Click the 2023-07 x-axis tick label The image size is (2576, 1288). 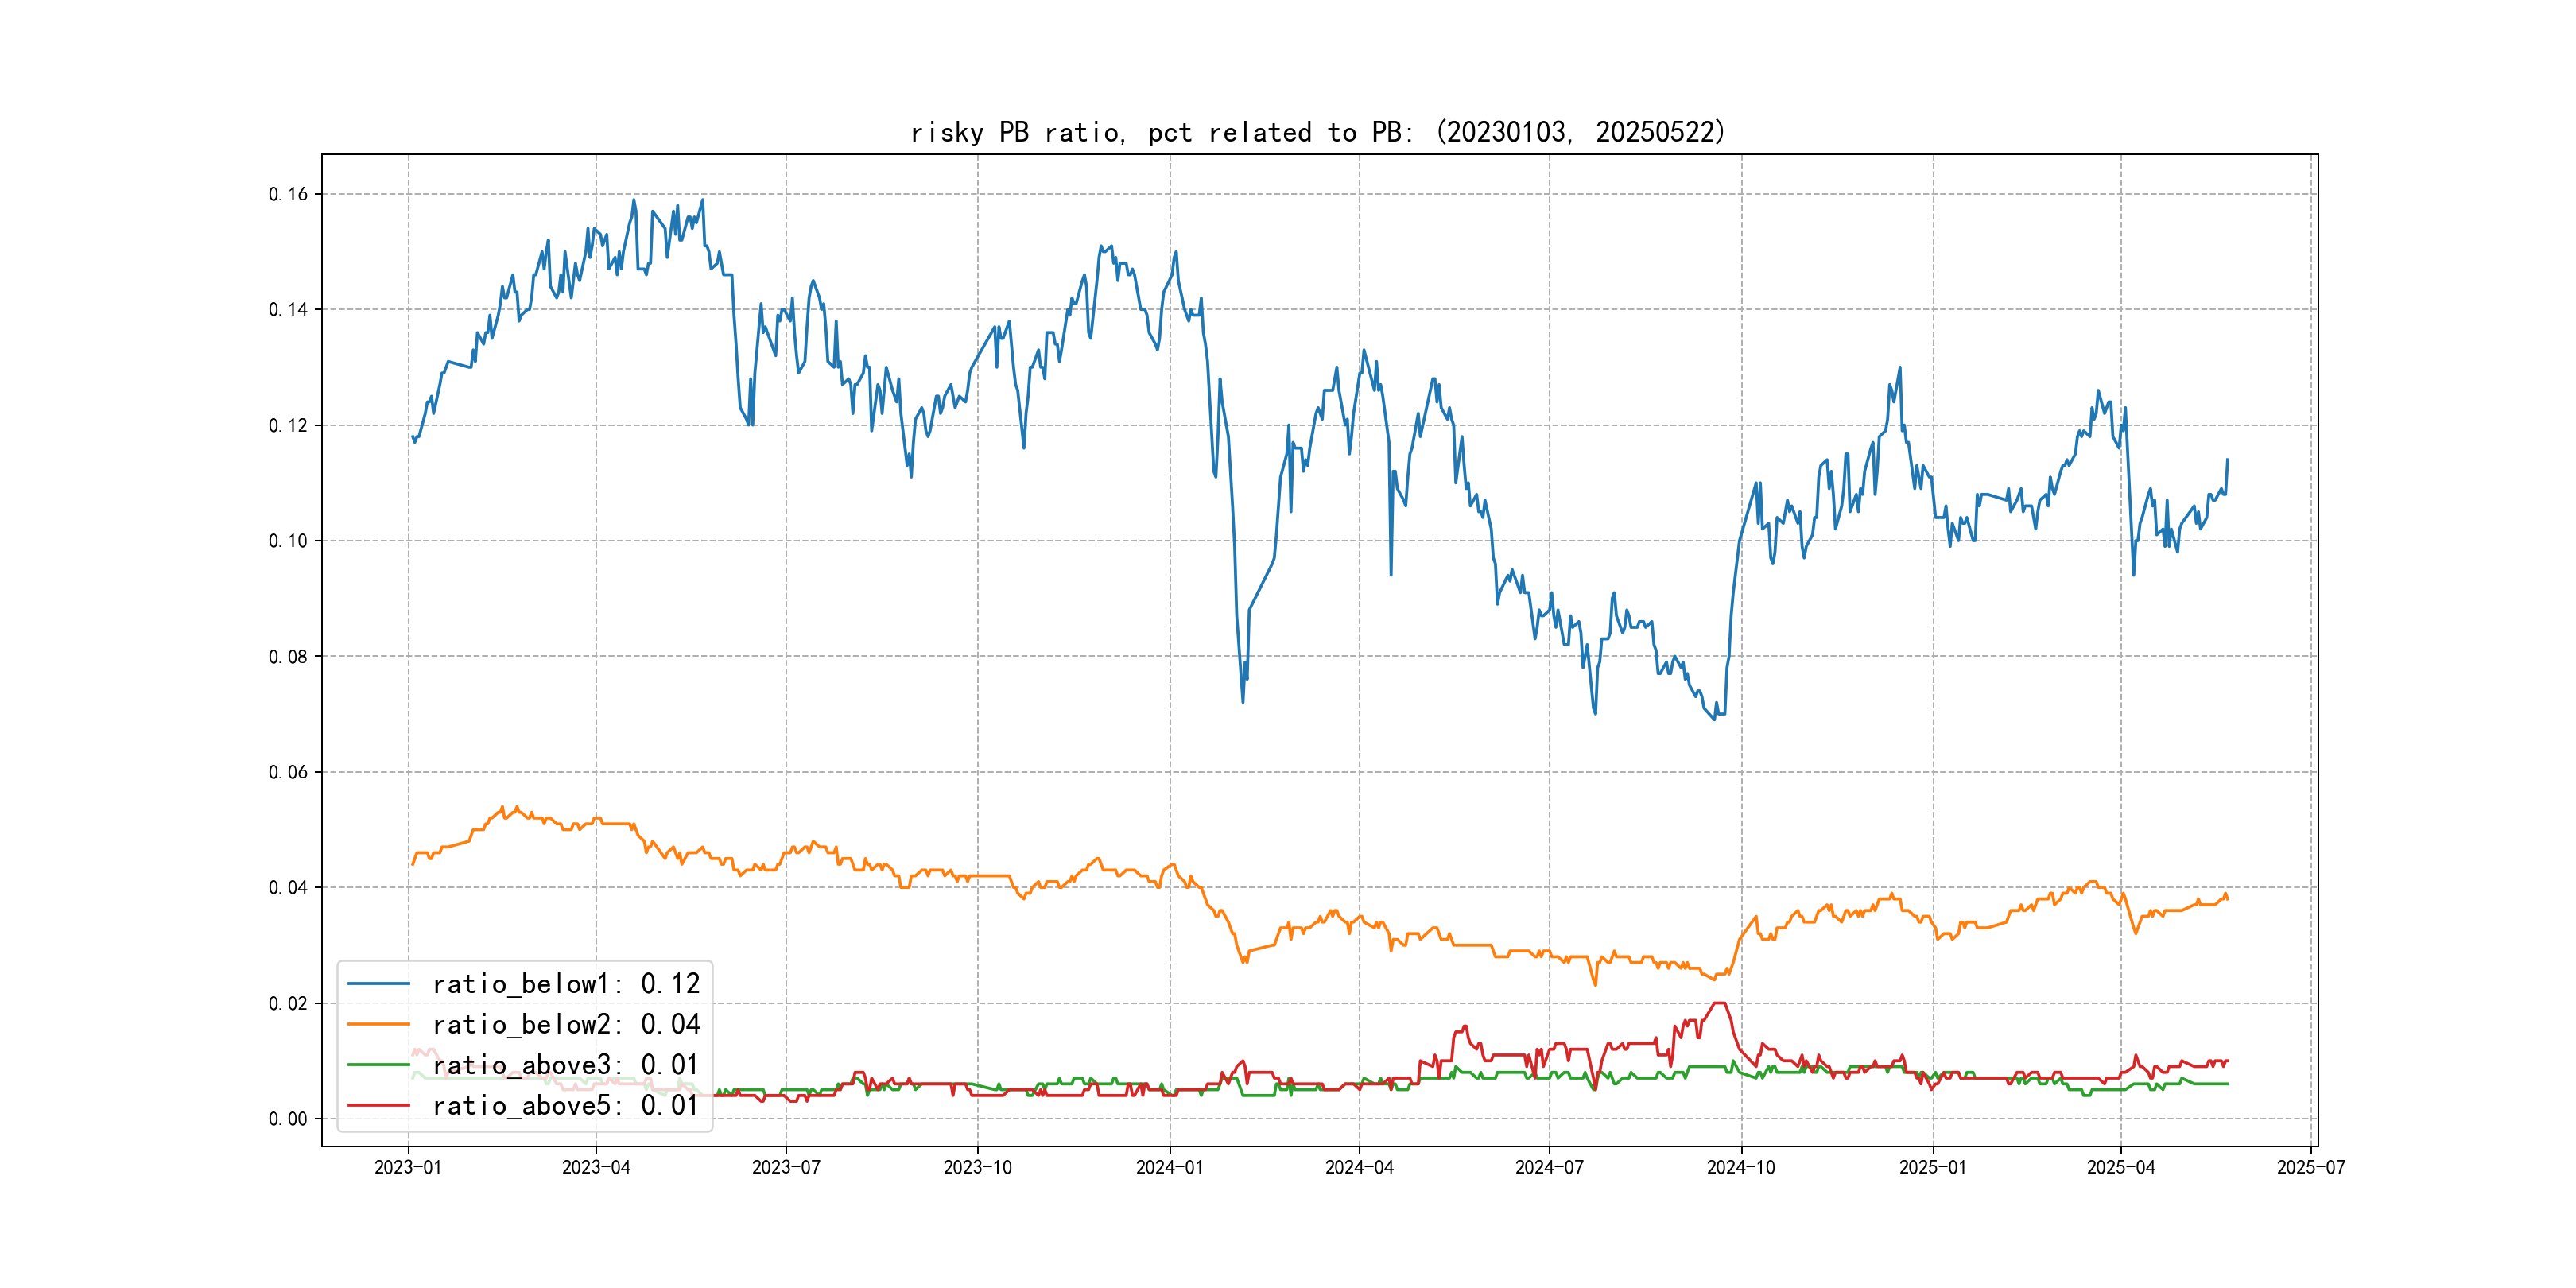click(x=786, y=1167)
